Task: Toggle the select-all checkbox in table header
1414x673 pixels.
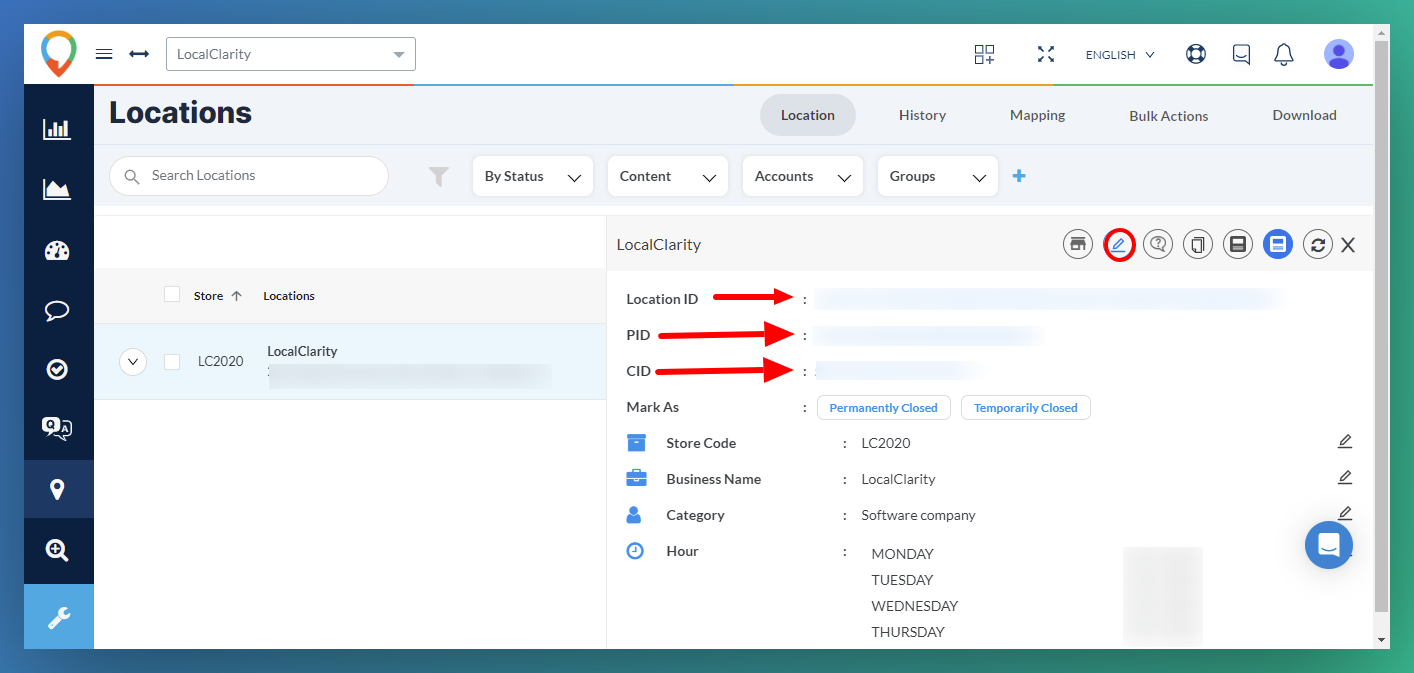Action: pyautogui.click(x=172, y=295)
